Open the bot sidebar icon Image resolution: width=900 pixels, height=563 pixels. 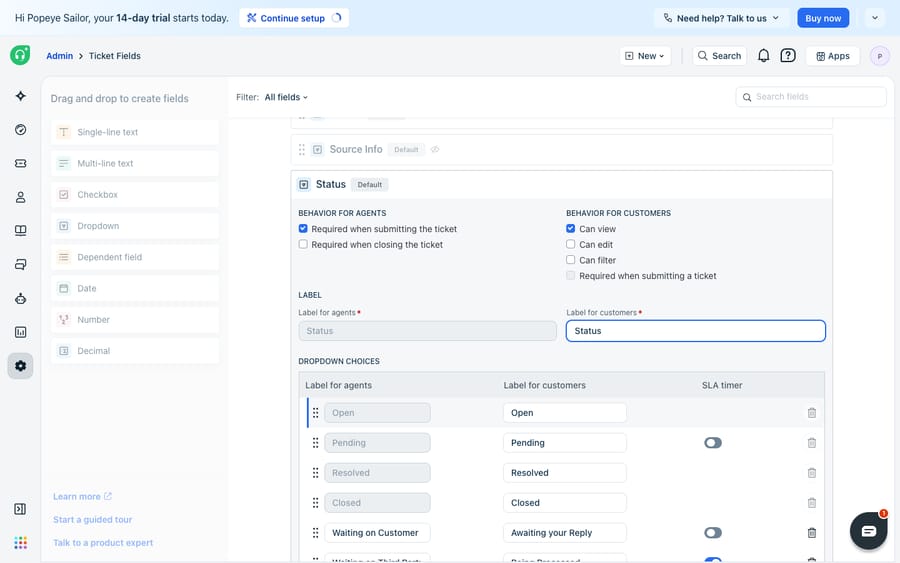coord(21,298)
